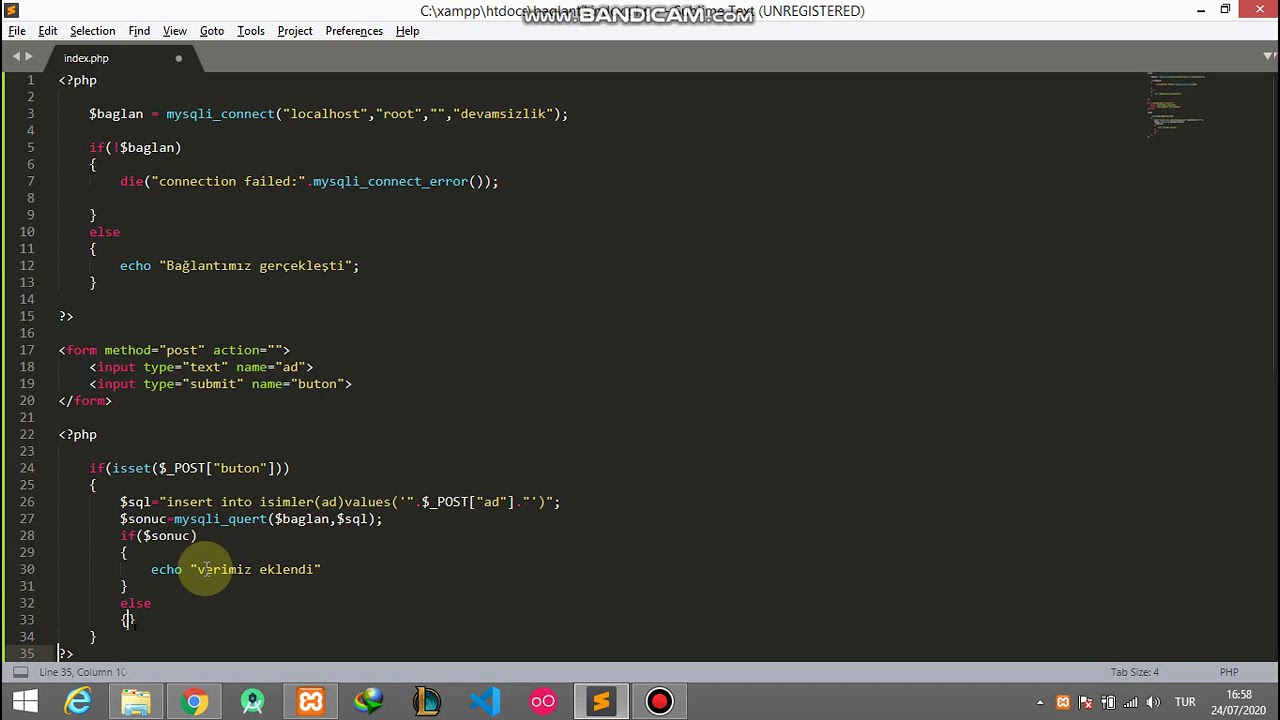Image resolution: width=1280 pixels, height=720 pixels.
Task: Click the form method="post" line
Action: (x=174, y=350)
